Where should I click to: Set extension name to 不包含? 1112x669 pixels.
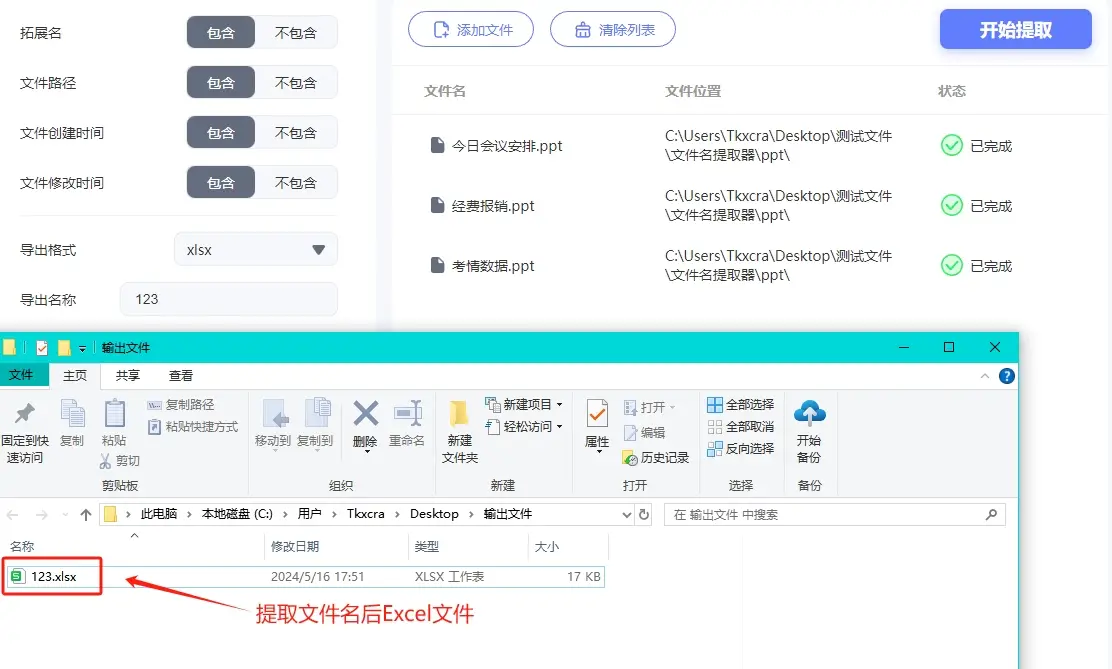point(296,33)
